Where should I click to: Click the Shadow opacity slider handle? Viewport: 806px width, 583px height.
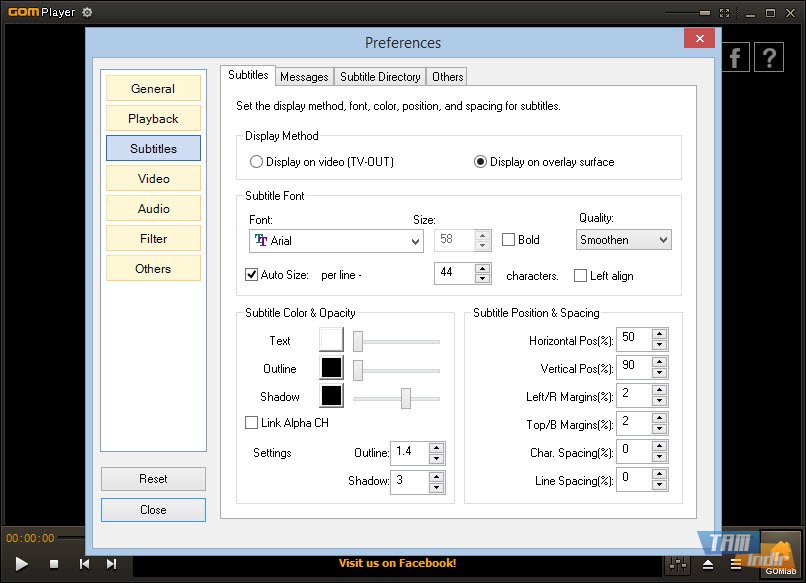pos(406,398)
